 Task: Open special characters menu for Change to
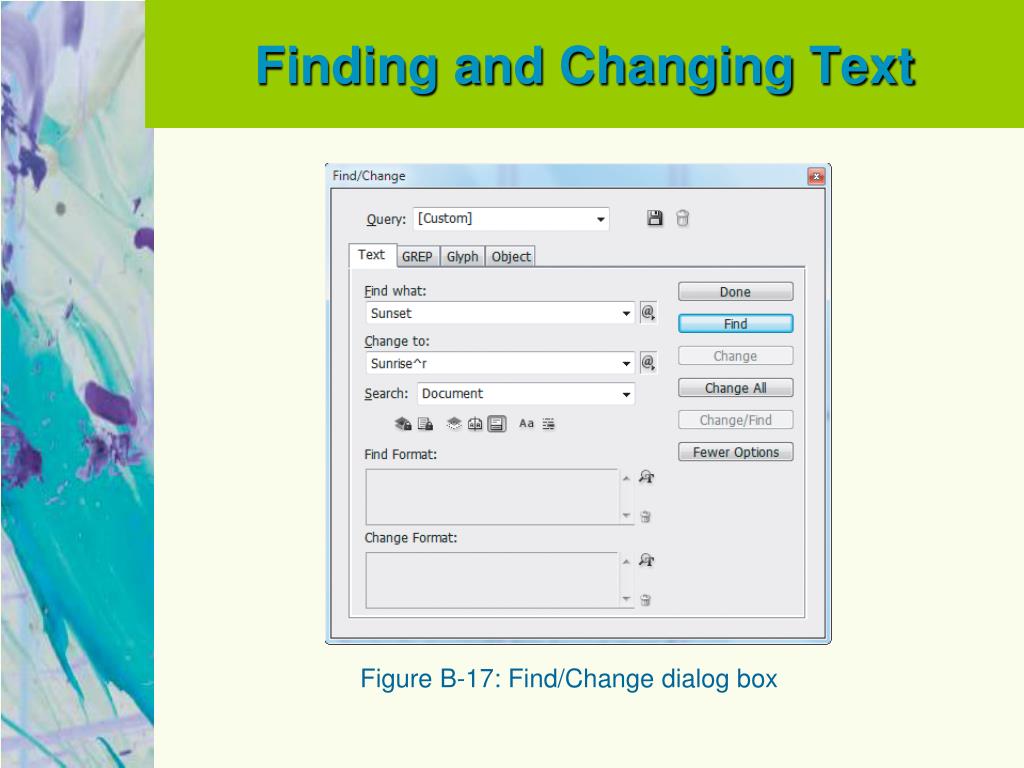coord(648,362)
